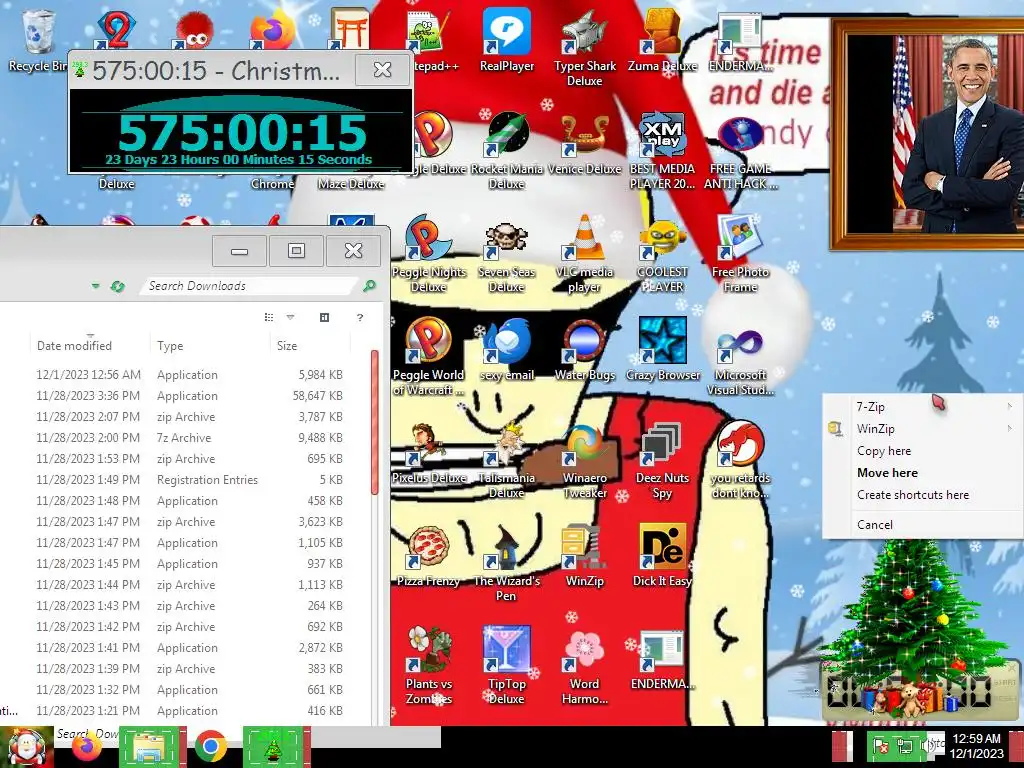Launch Talismania Deluxe shortcut
The width and height of the screenshot is (1024, 768).
point(507,459)
